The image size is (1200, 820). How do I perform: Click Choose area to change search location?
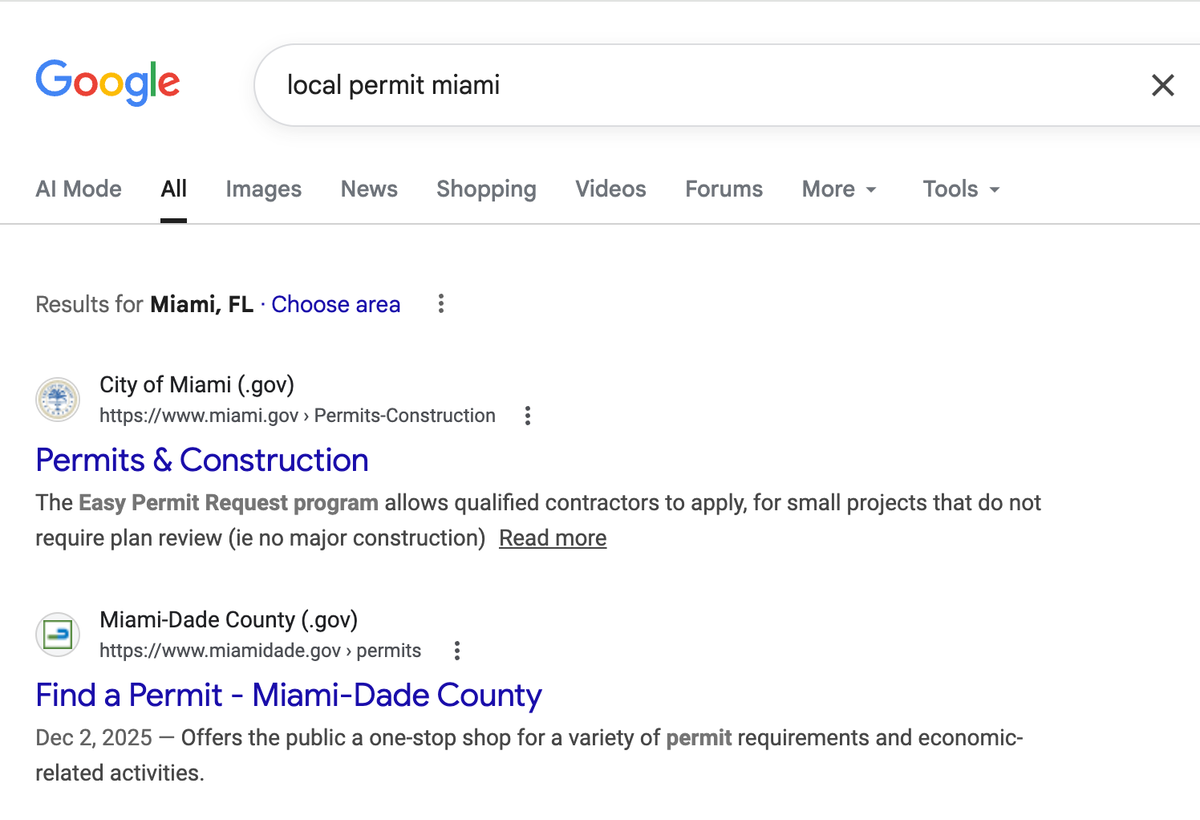coord(335,304)
